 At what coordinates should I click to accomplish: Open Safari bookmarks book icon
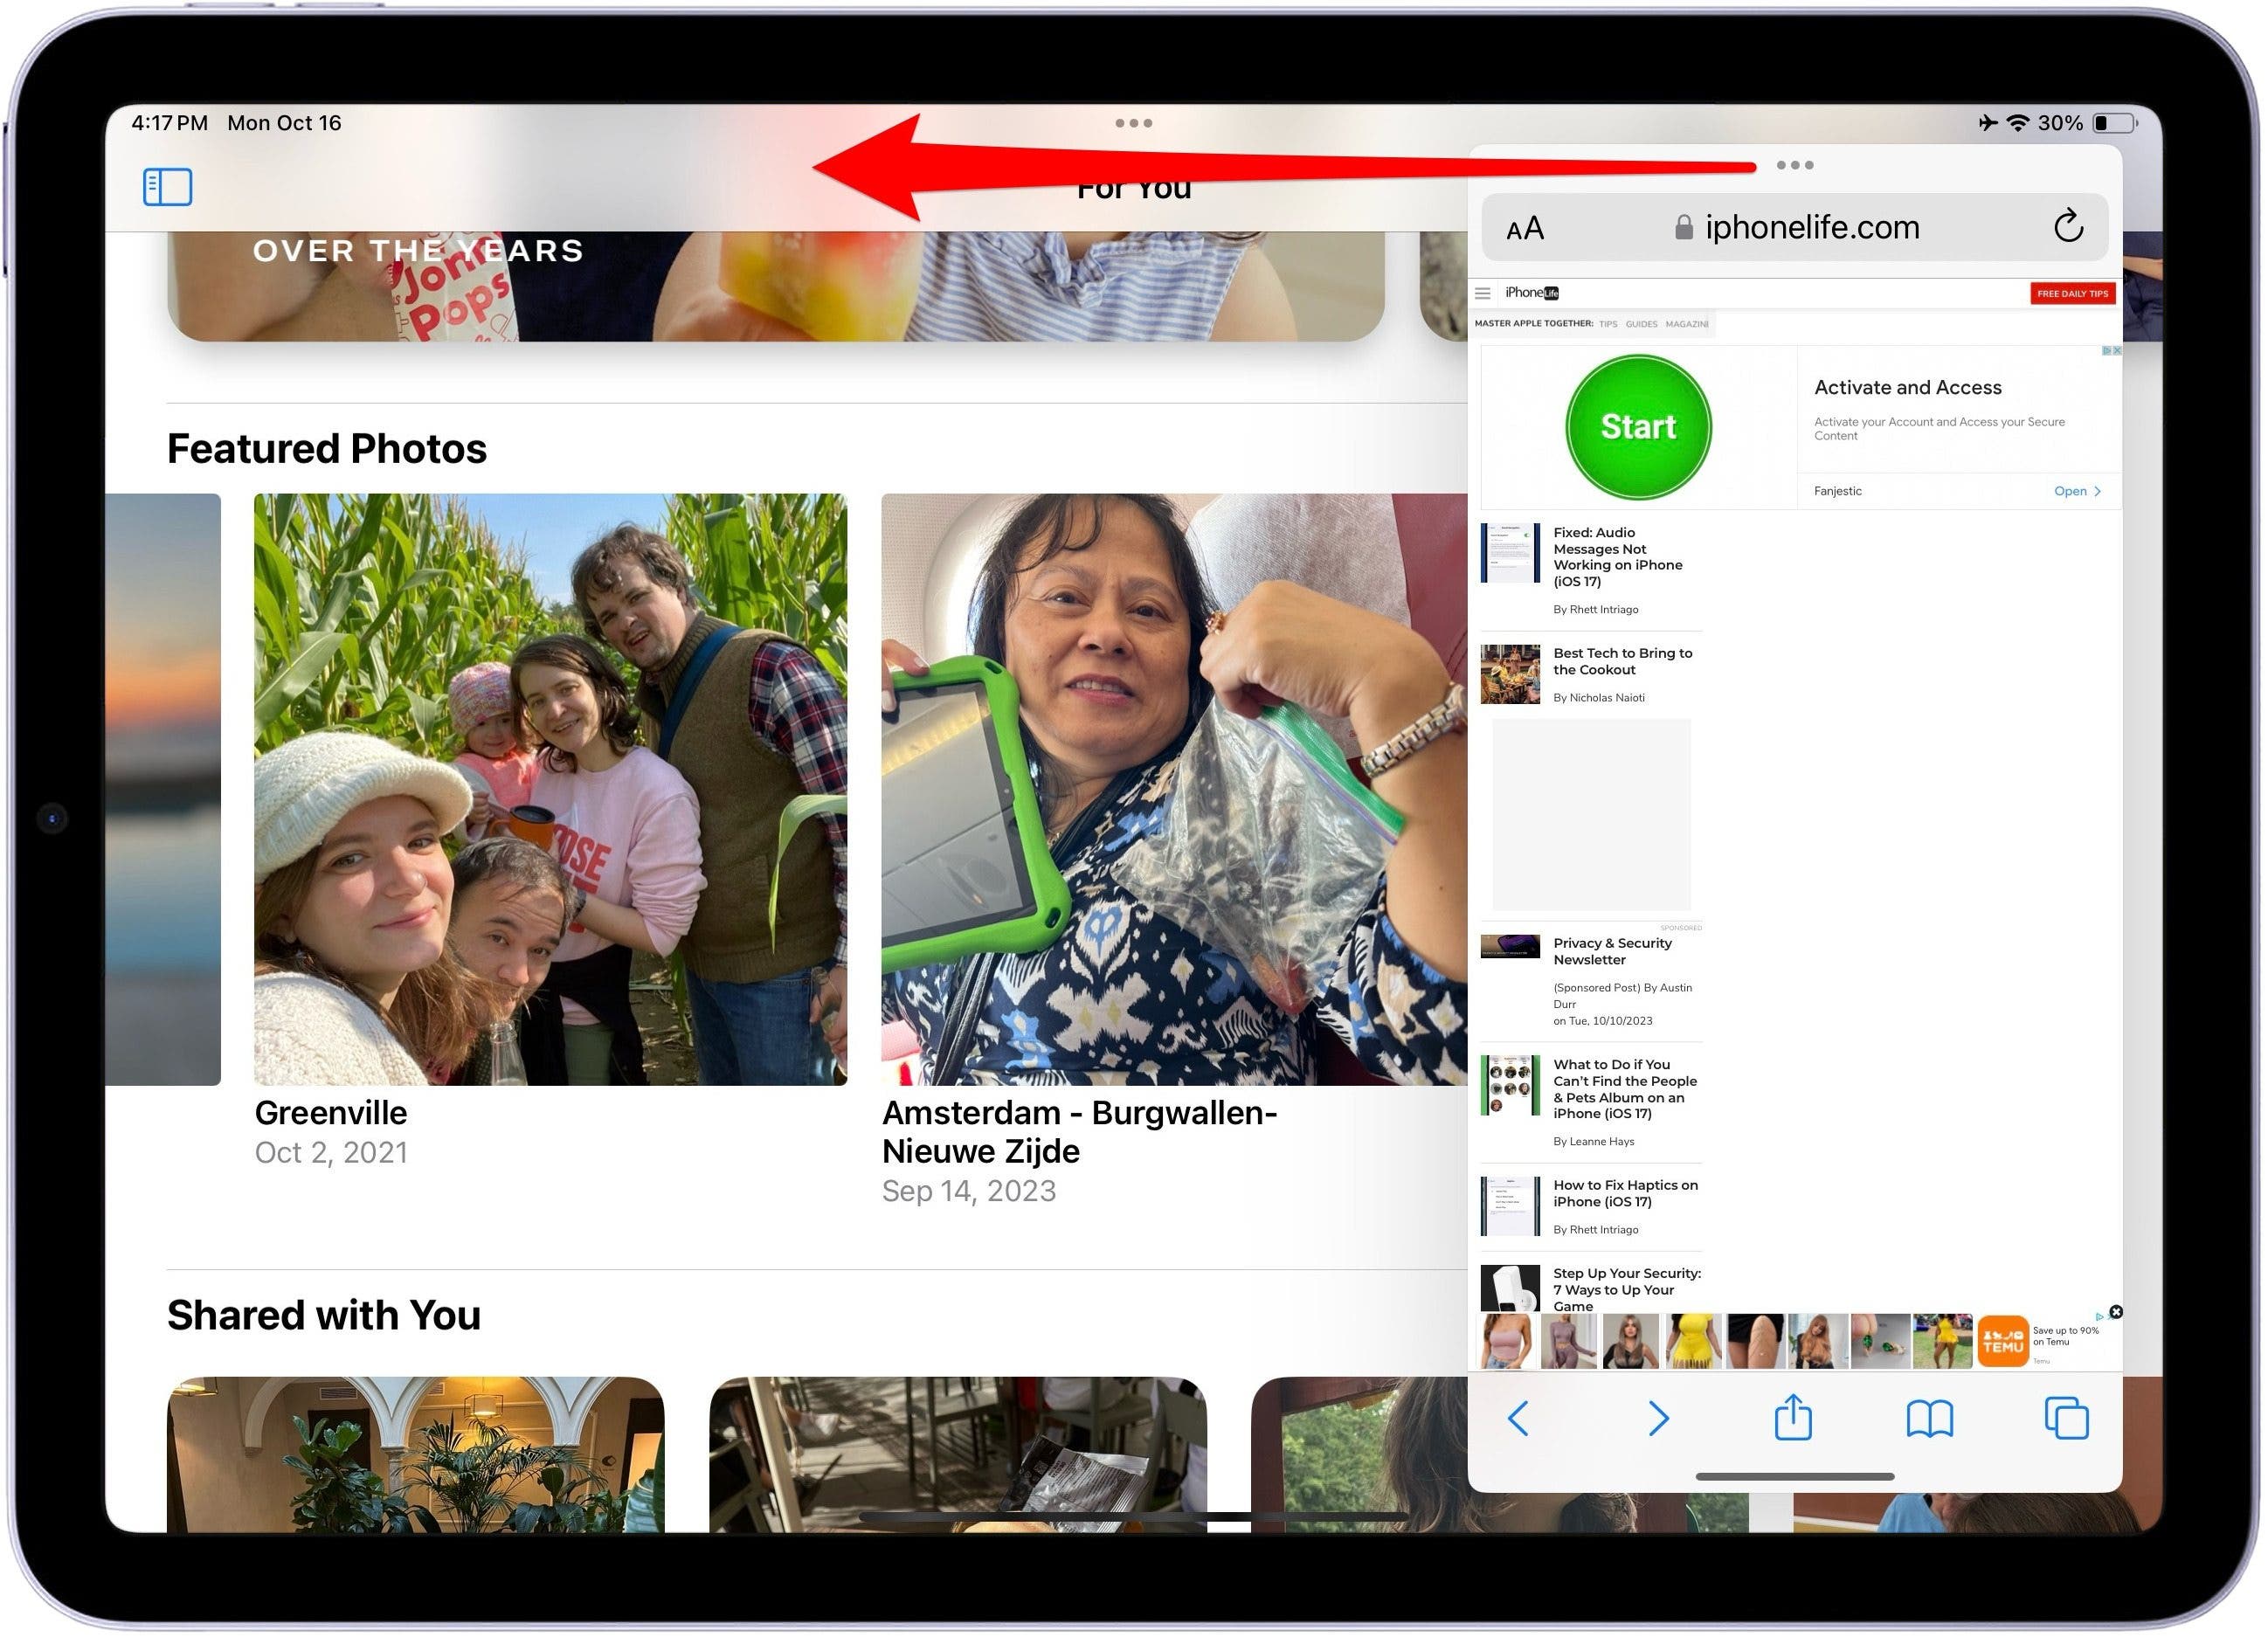(1929, 1419)
